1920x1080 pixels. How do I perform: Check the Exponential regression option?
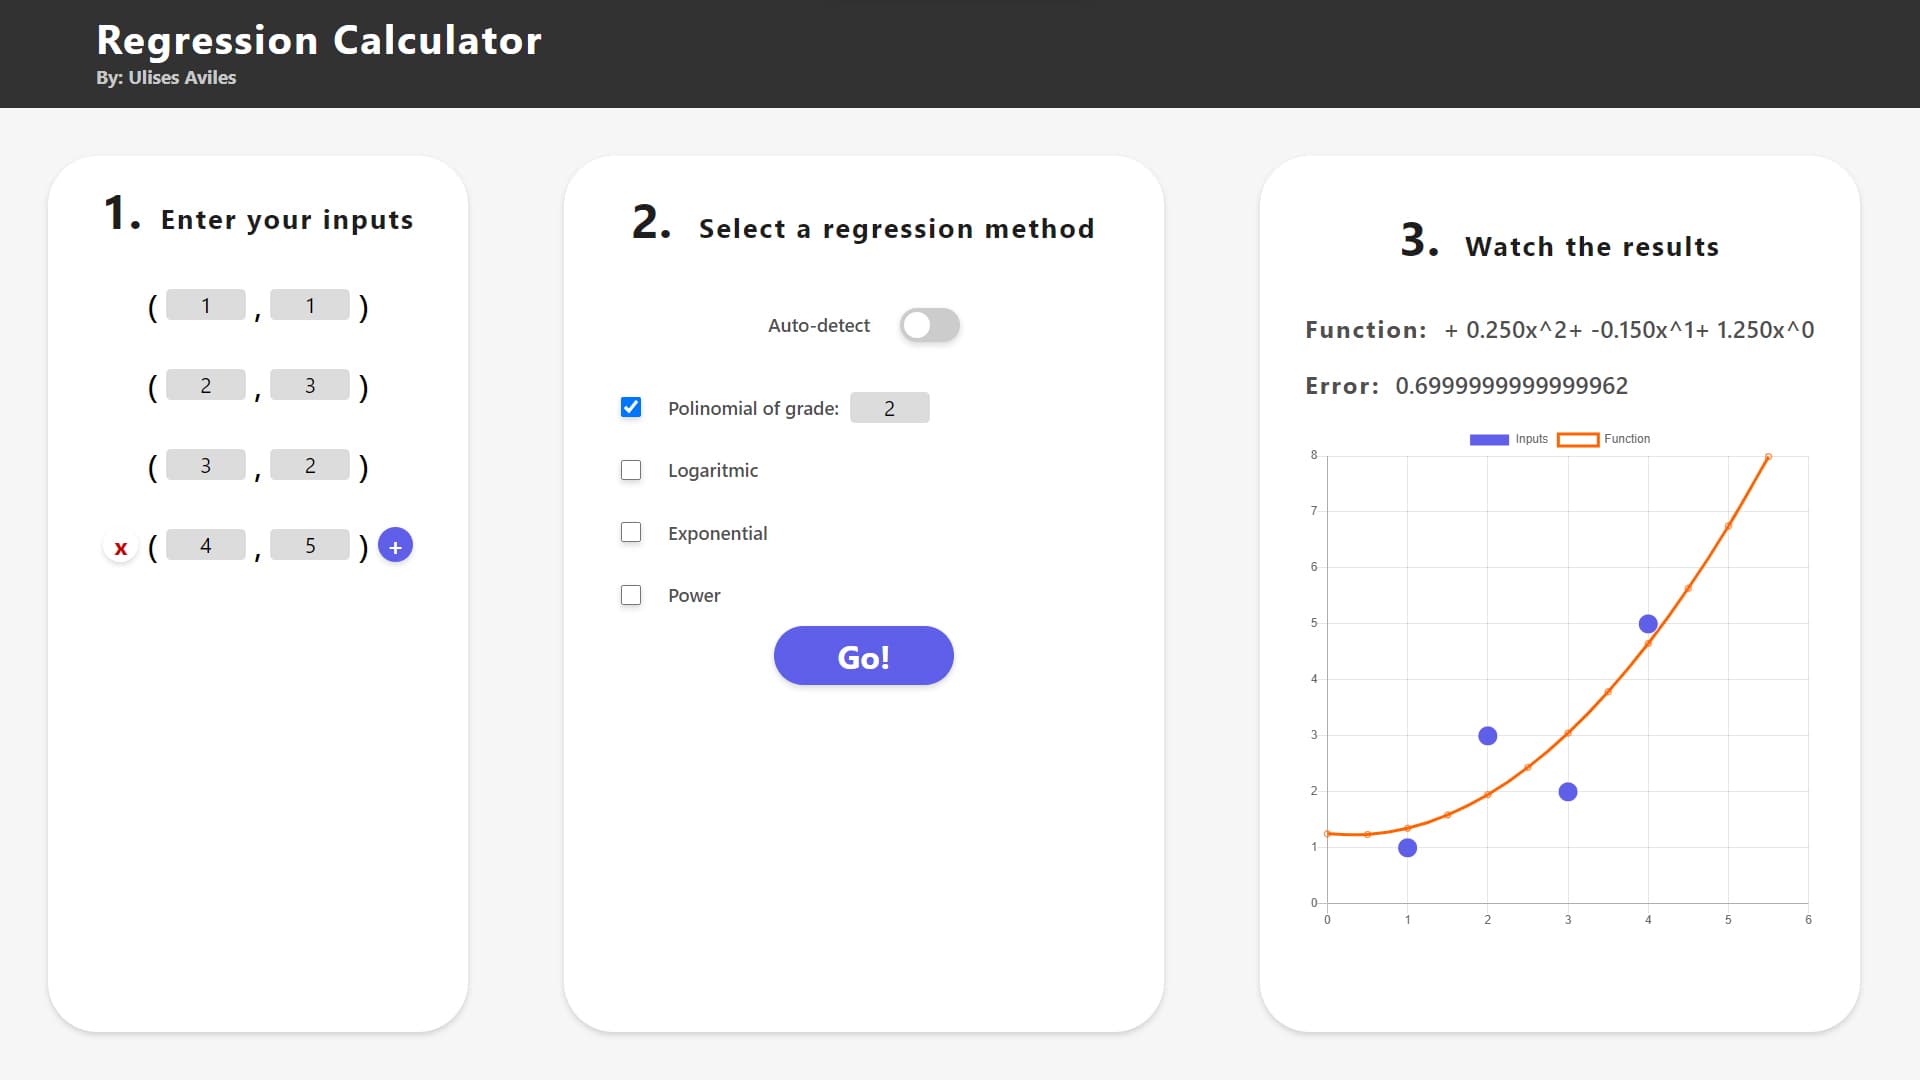pos(631,532)
